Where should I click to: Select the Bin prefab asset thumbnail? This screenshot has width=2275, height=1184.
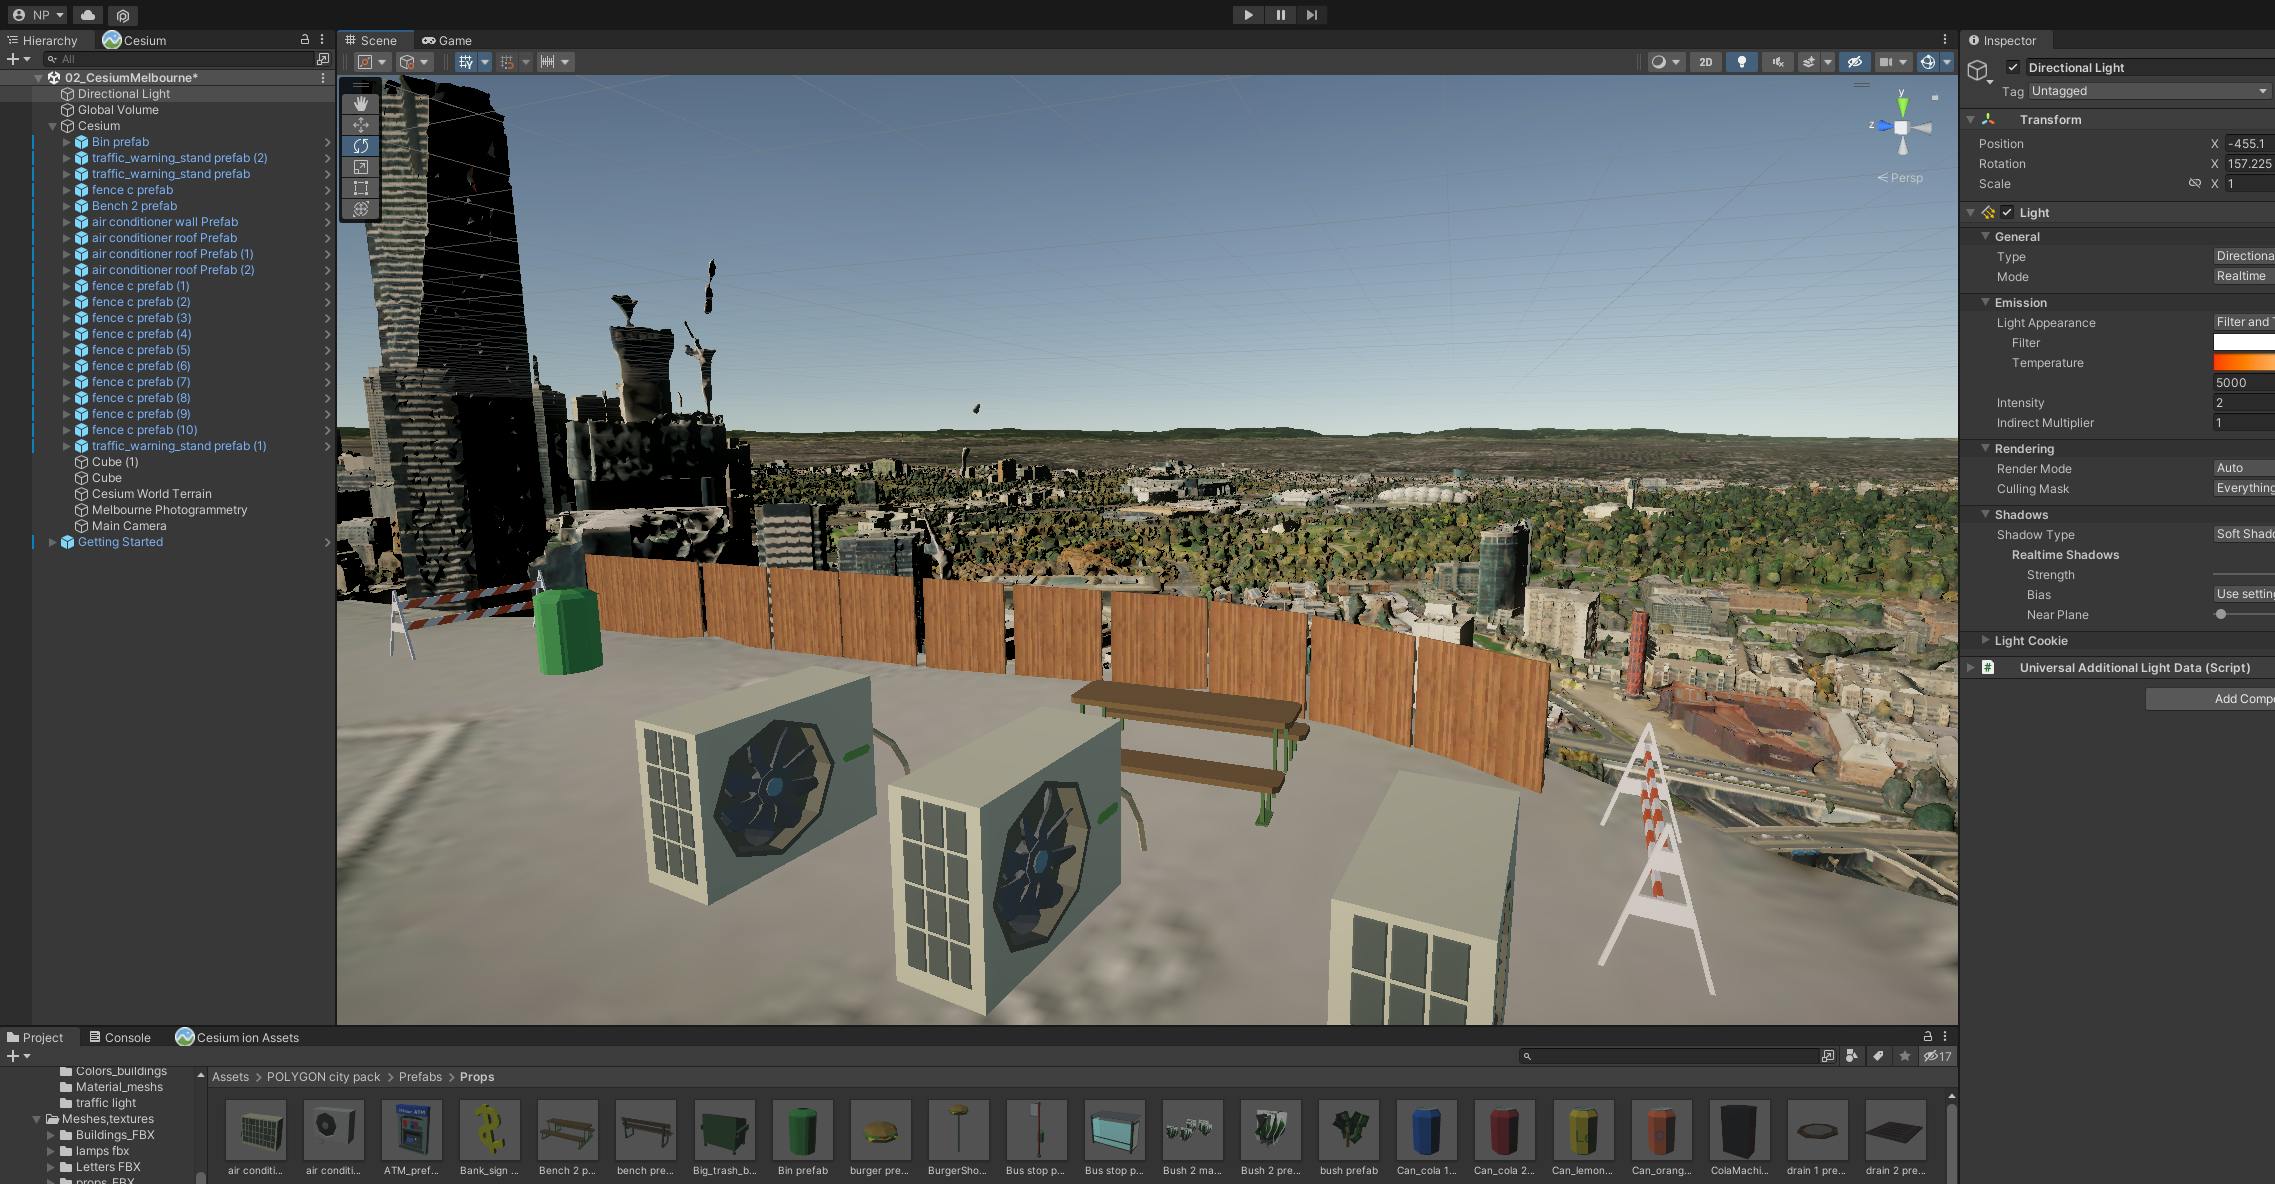(803, 1130)
